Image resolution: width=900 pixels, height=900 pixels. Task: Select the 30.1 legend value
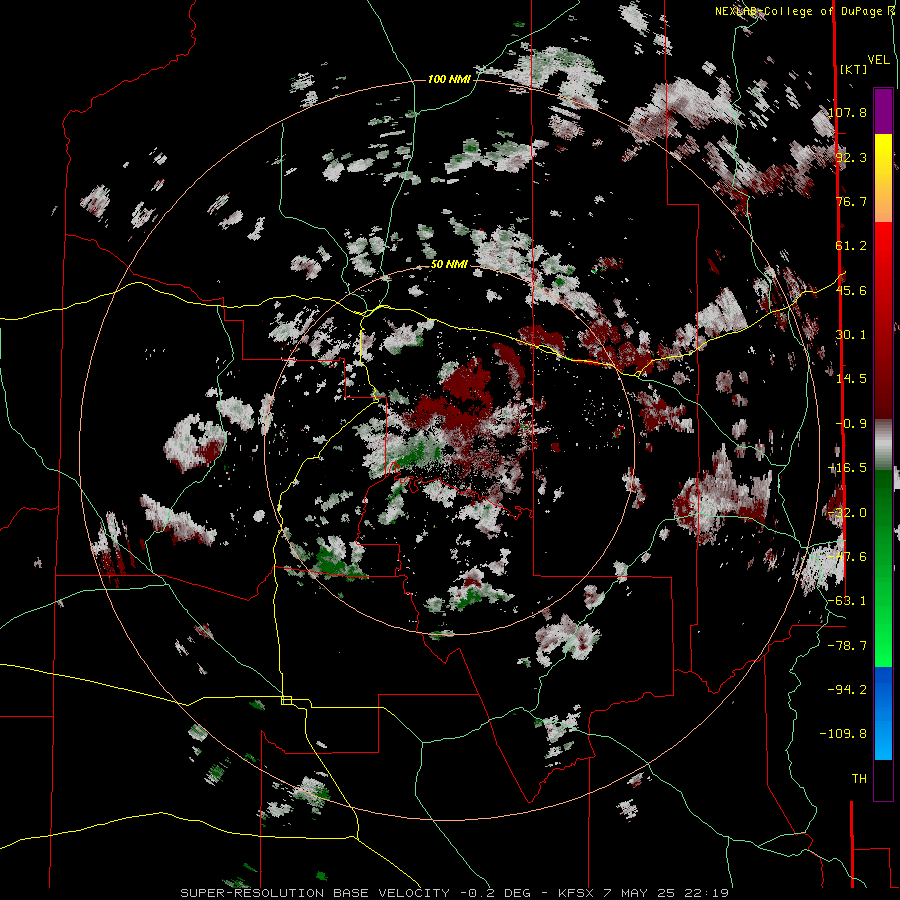851,335
